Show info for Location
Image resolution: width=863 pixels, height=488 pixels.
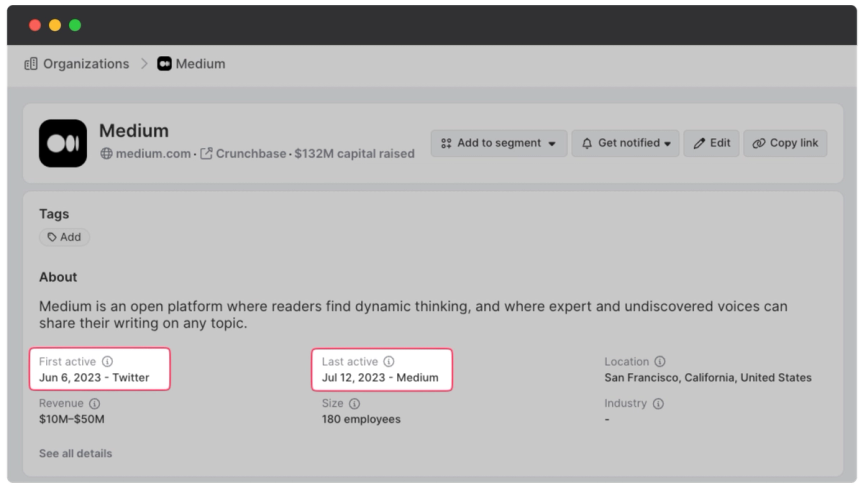(659, 361)
